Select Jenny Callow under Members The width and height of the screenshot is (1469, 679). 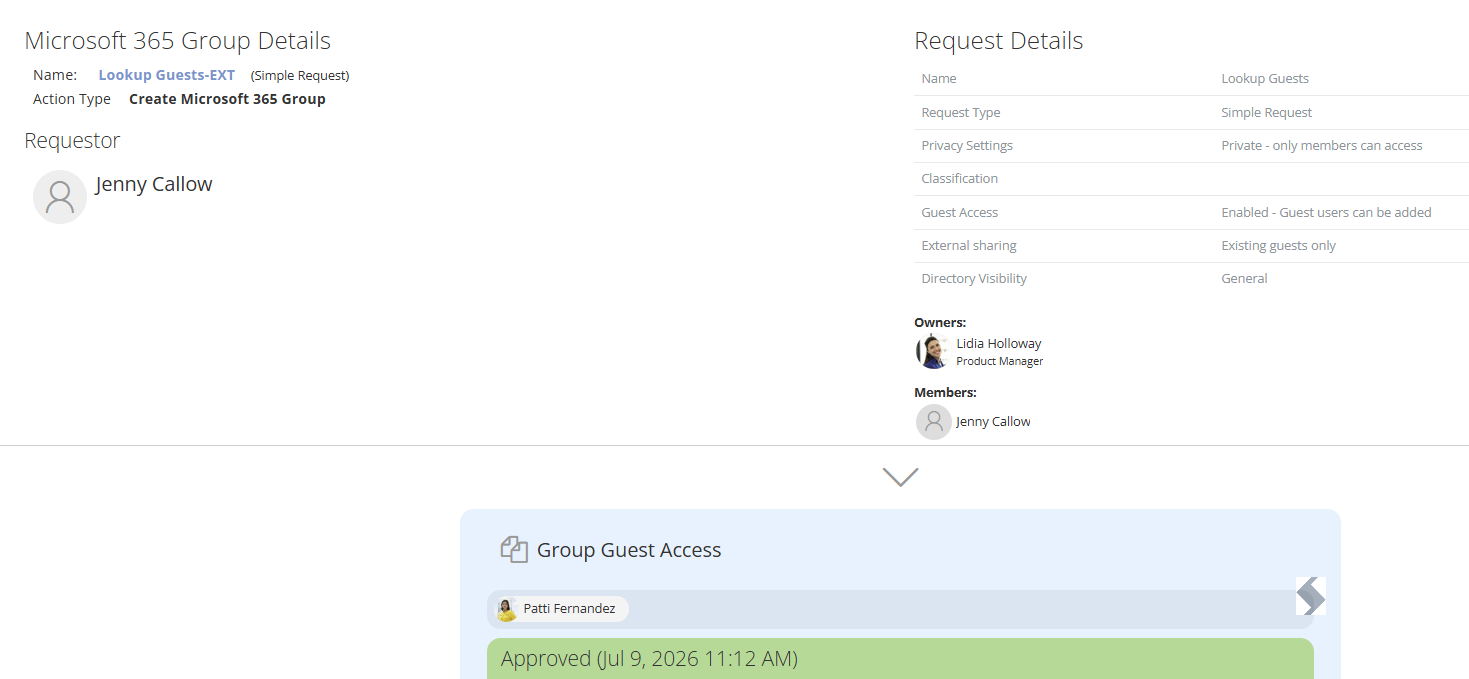click(x=993, y=421)
